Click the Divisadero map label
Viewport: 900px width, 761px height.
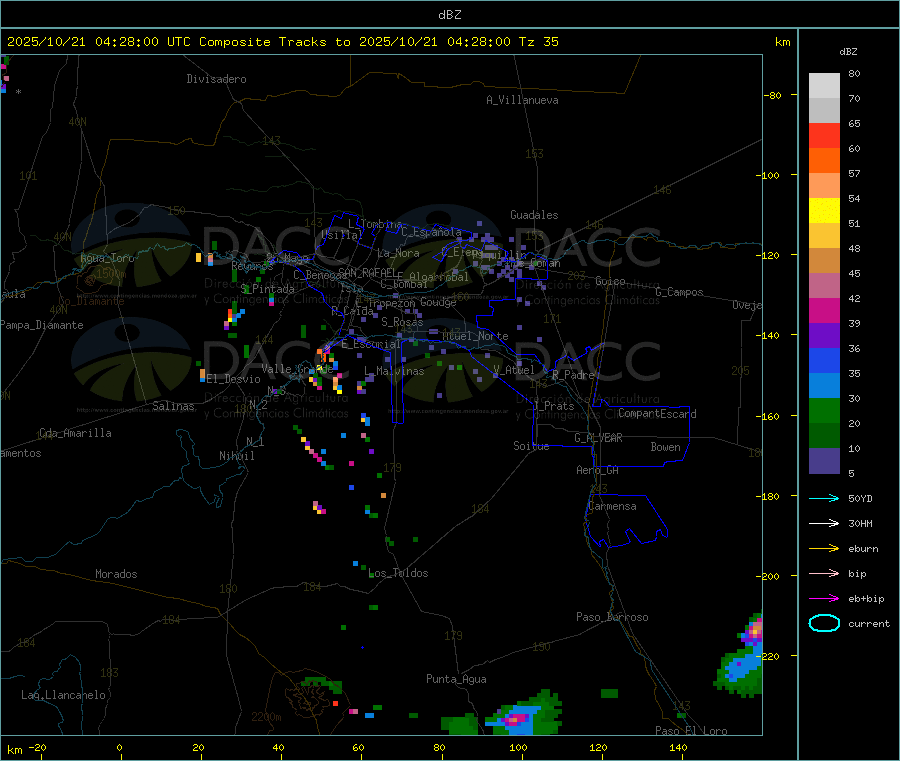(x=216, y=79)
